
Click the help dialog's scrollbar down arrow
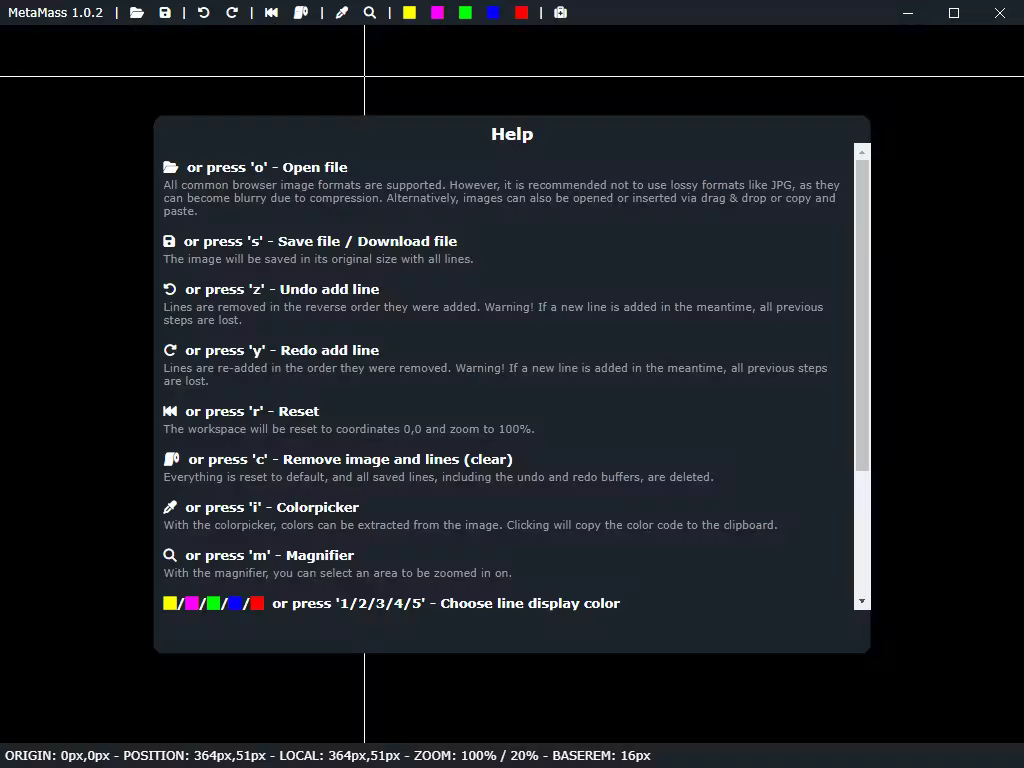(x=861, y=600)
